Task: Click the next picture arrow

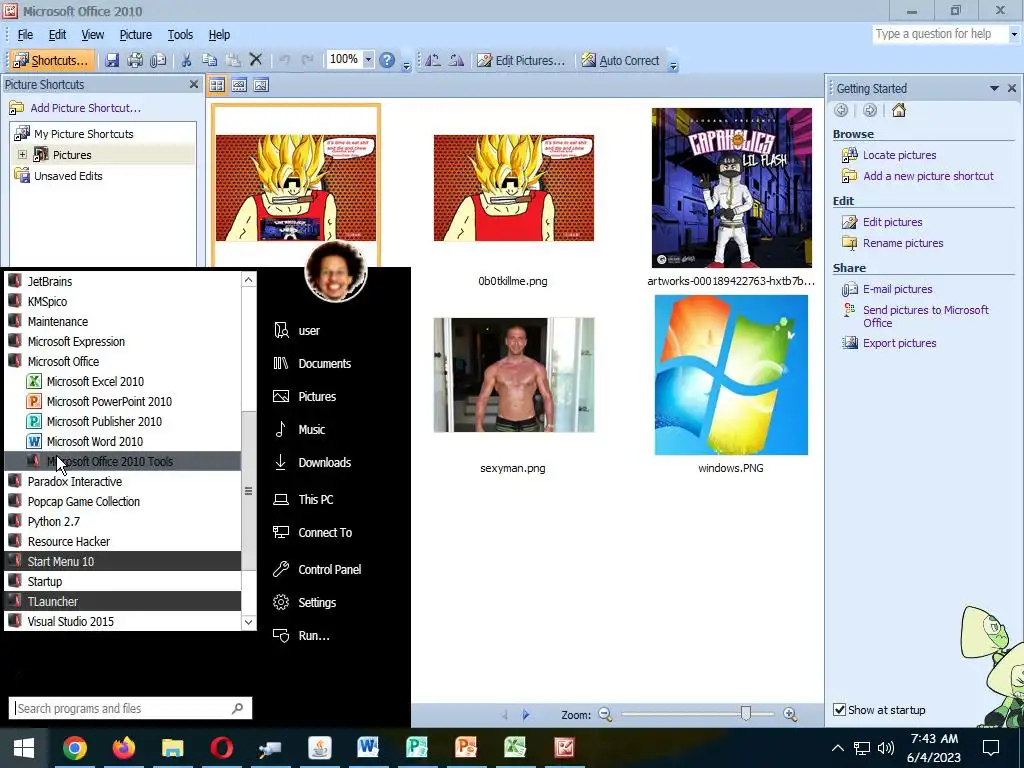Action: [x=526, y=714]
